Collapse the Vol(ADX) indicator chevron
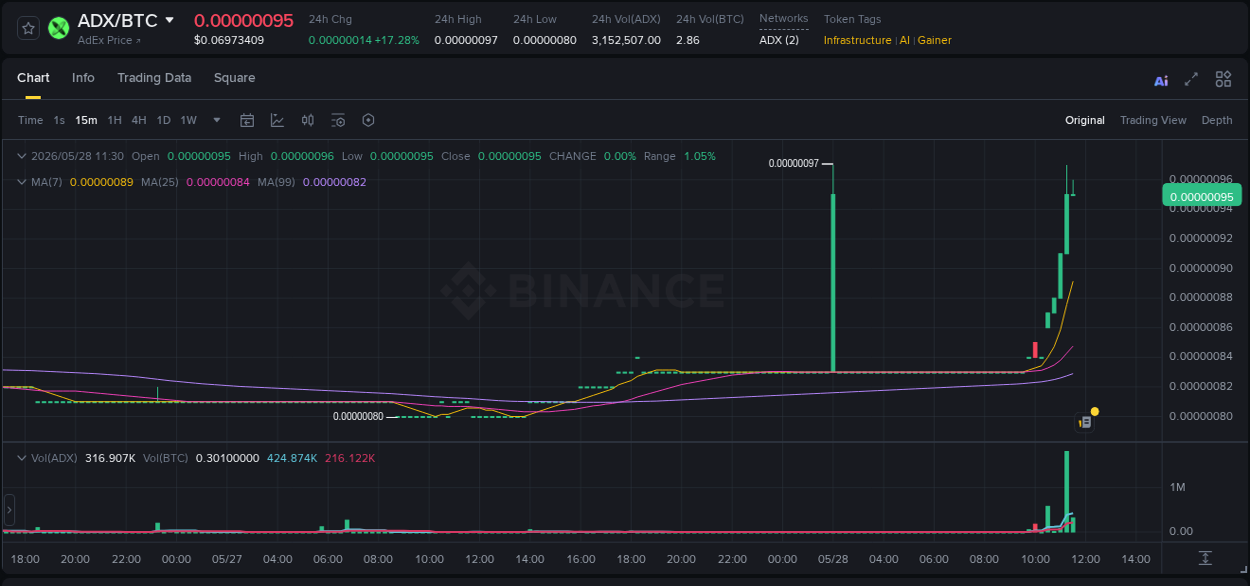The image size is (1250, 586). tap(22, 457)
